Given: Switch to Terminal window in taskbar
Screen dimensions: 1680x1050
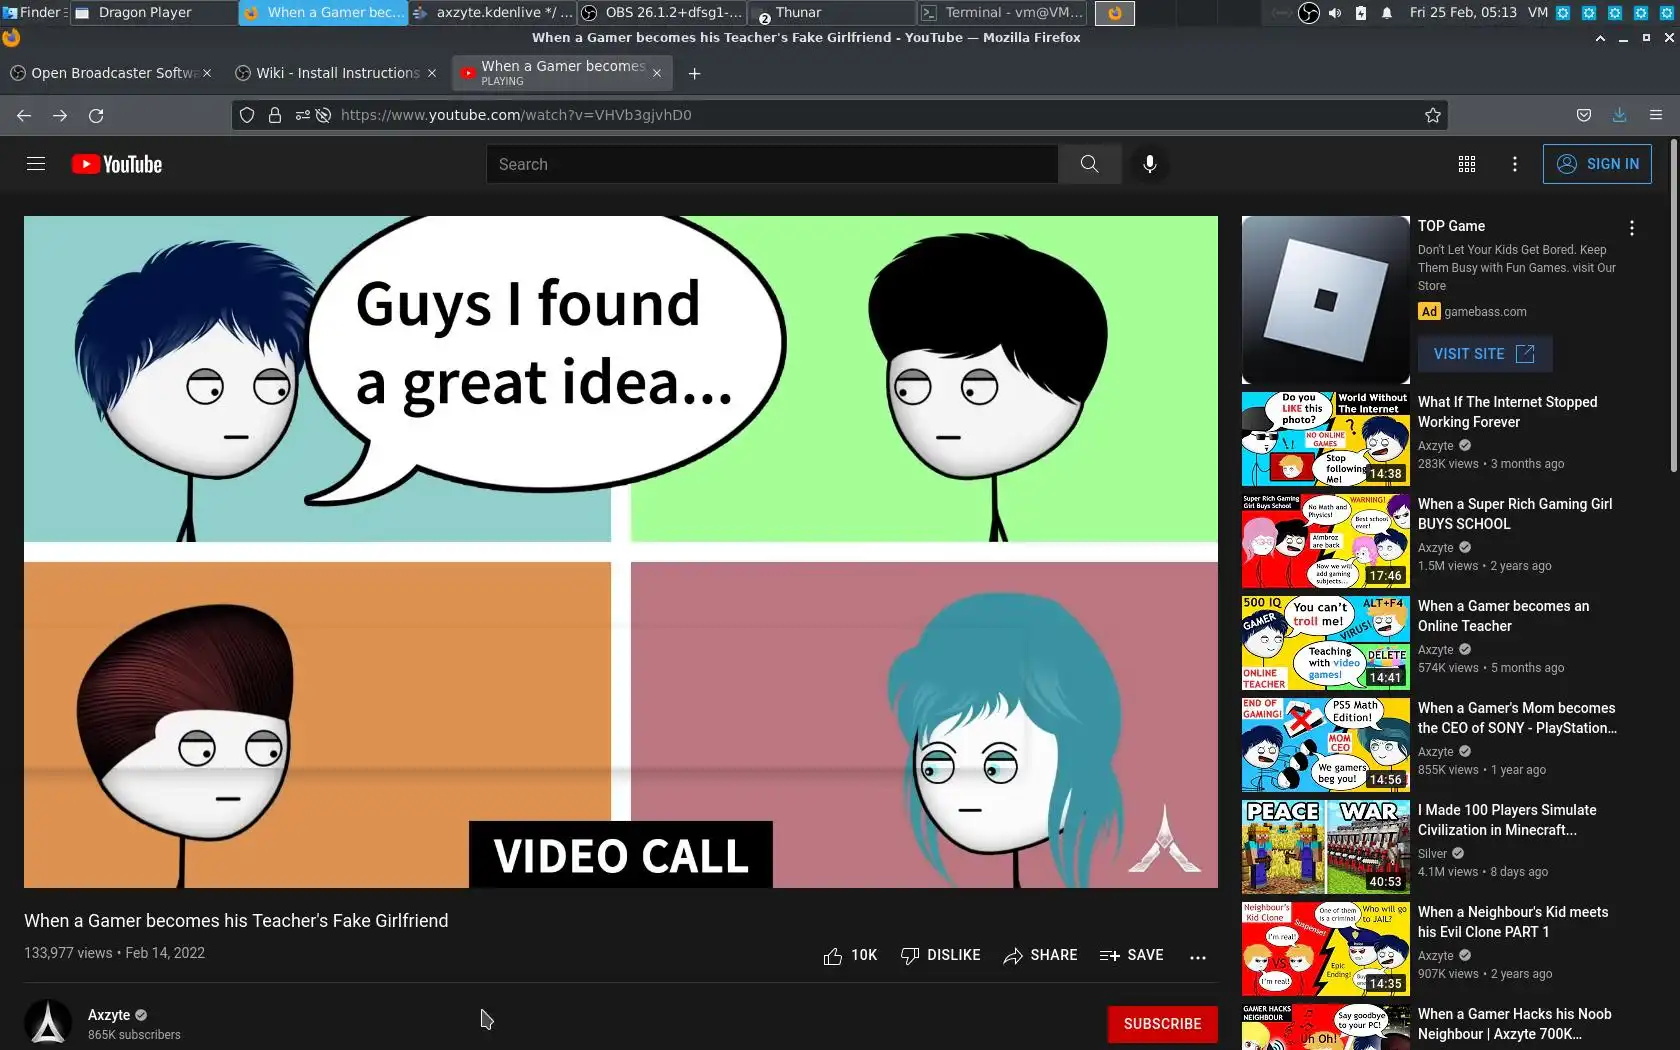Looking at the screenshot, I should point(1002,13).
